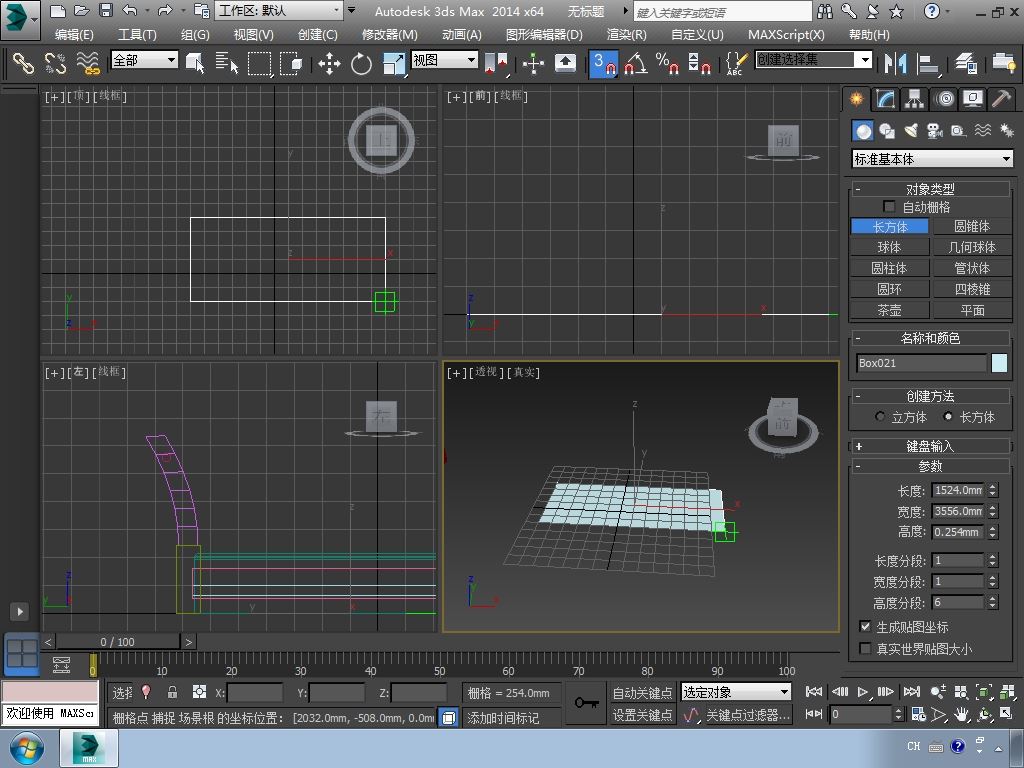The height and width of the screenshot is (768, 1024).
Task: Click frame 50 on the track bar
Action: pyautogui.click(x=440, y=665)
